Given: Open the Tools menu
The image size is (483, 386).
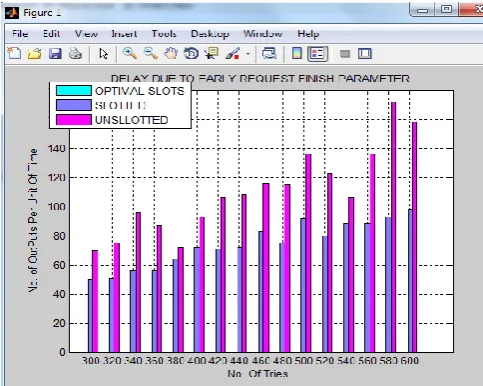Looking at the screenshot, I should (x=164, y=34).
